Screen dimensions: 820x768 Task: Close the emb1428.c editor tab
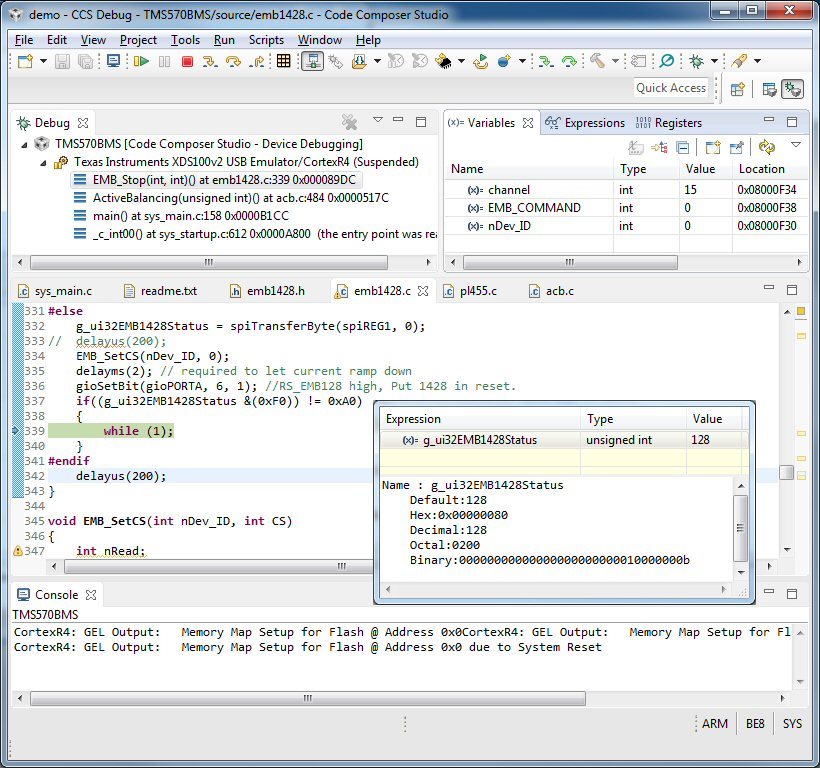423,291
